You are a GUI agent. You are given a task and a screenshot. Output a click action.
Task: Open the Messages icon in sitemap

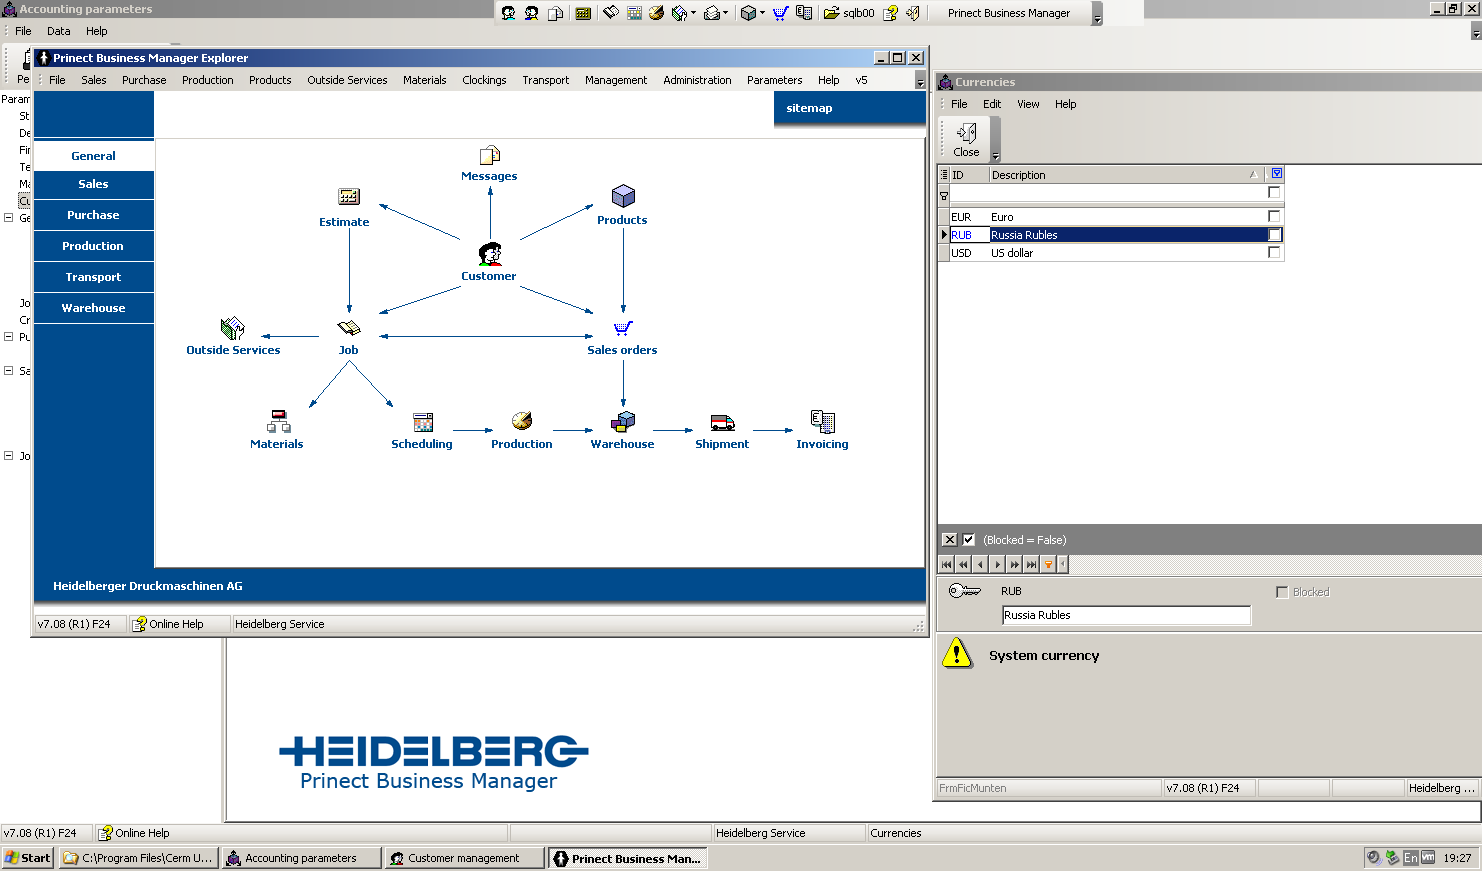tap(490, 155)
